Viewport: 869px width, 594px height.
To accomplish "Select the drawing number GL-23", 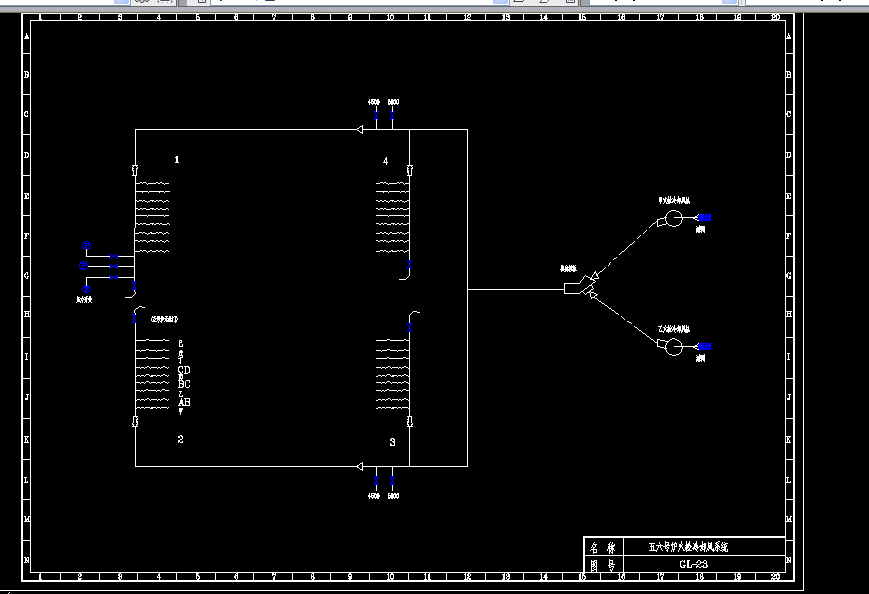I will pyautogui.click(x=693, y=564).
